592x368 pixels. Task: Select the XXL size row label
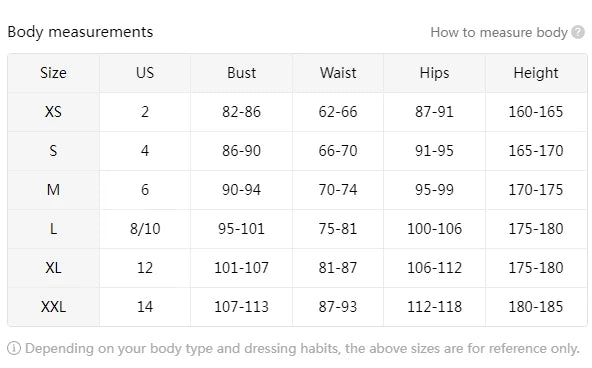pos(53,307)
